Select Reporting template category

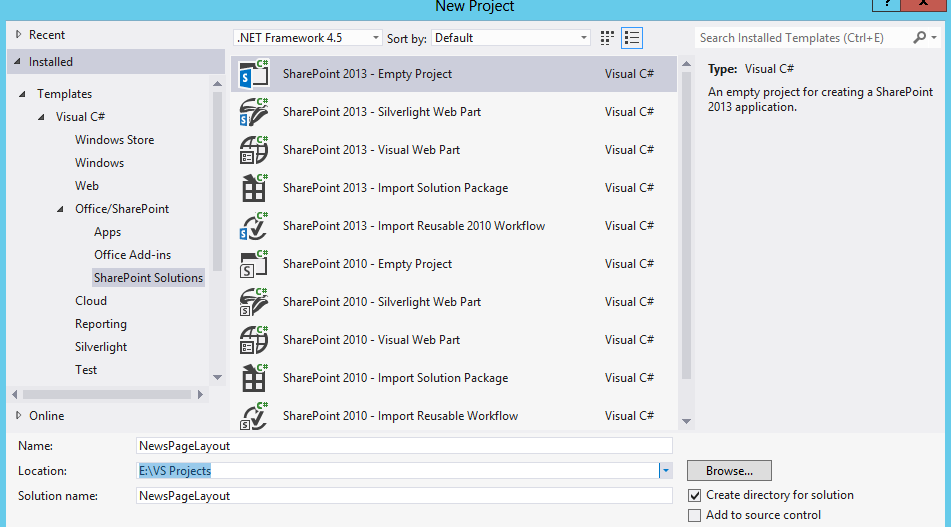pyautogui.click(x=101, y=324)
